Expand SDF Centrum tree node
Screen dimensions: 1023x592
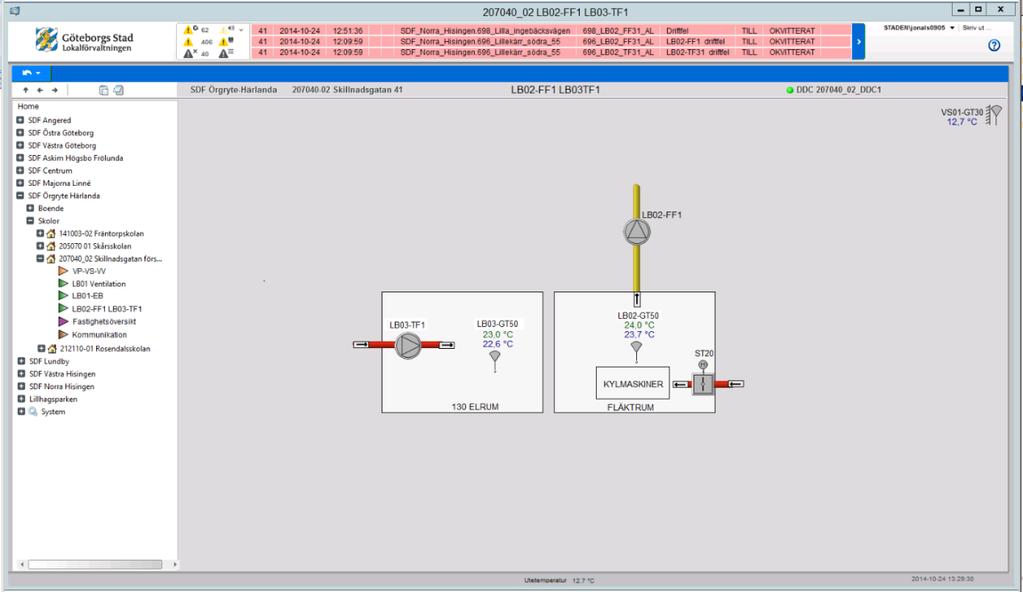coord(20,170)
